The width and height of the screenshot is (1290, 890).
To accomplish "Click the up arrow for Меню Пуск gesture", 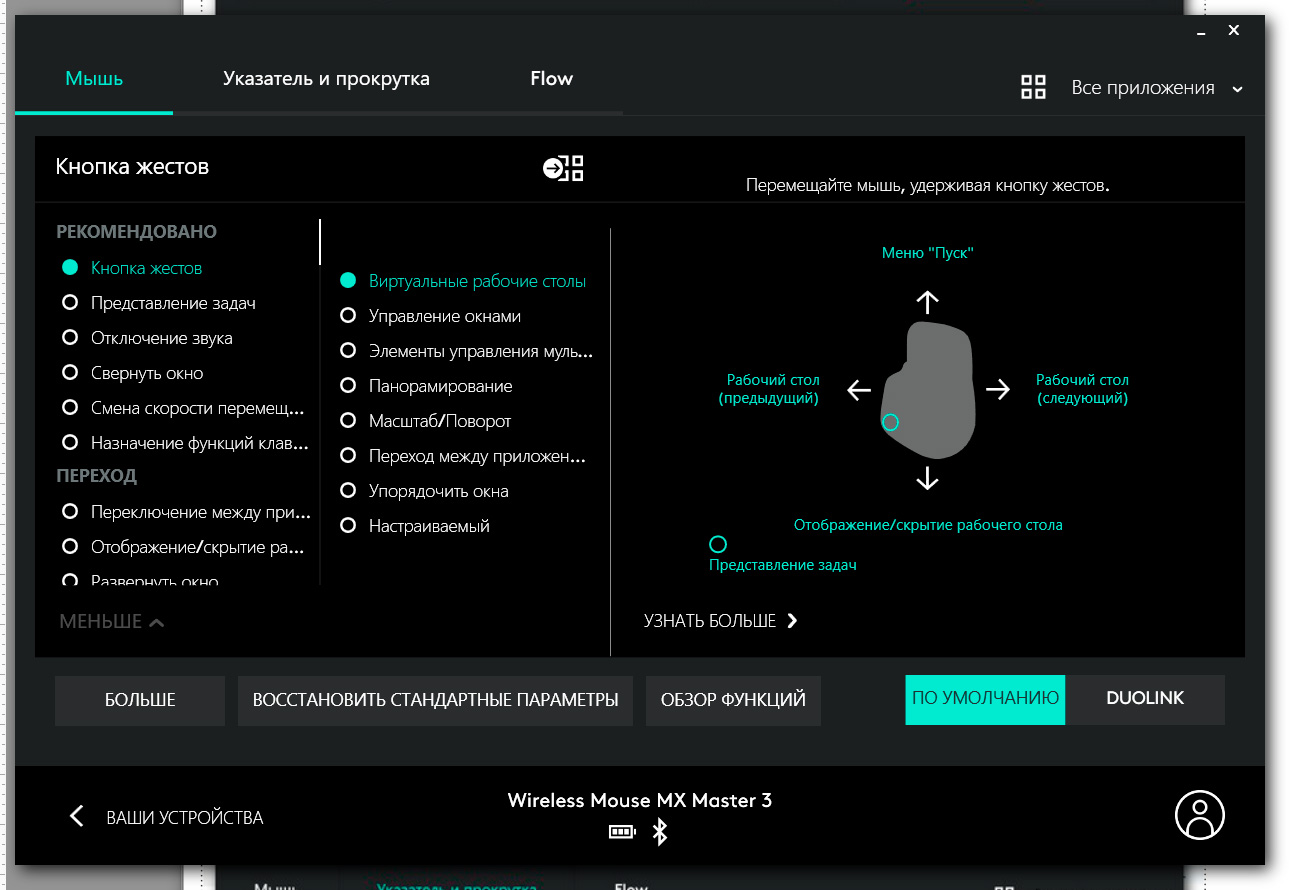I will [928, 302].
